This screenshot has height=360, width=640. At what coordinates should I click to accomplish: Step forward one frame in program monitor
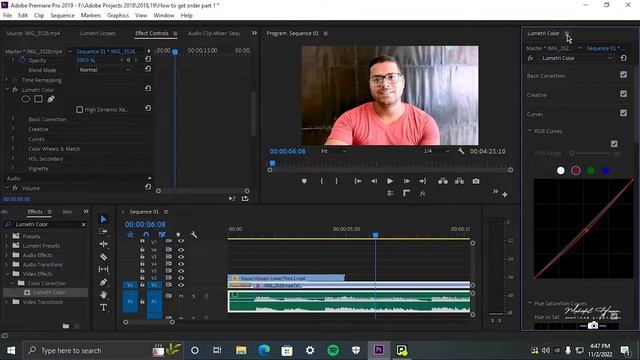coord(407,181)
